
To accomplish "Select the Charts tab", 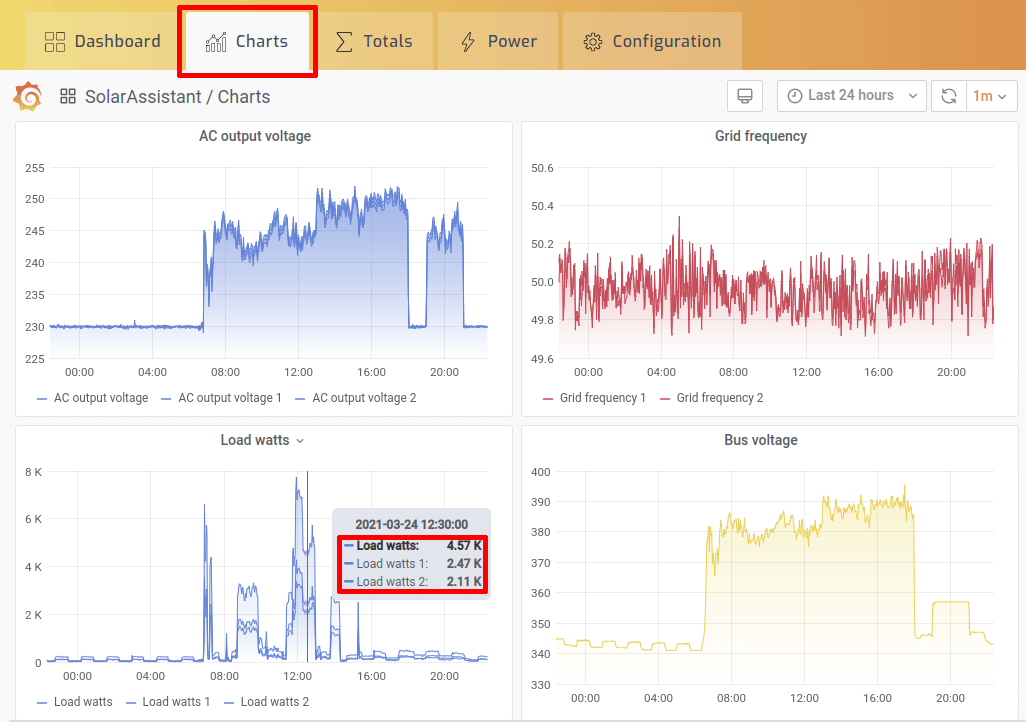I will pos(247,41).
